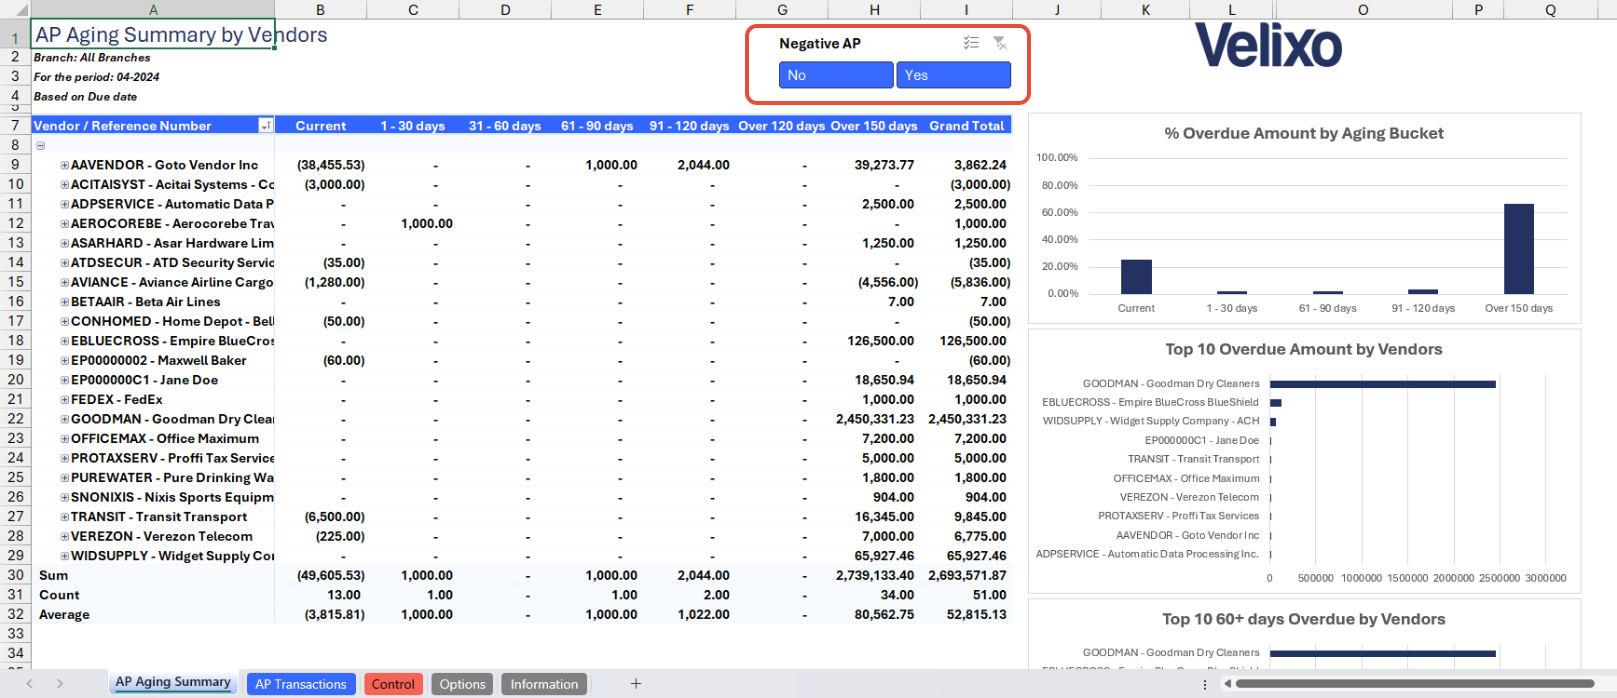This screenshot has height=698, width=1617.
Task: Click the Sum grand total 2,693,571.87
Action: [966, 575]
